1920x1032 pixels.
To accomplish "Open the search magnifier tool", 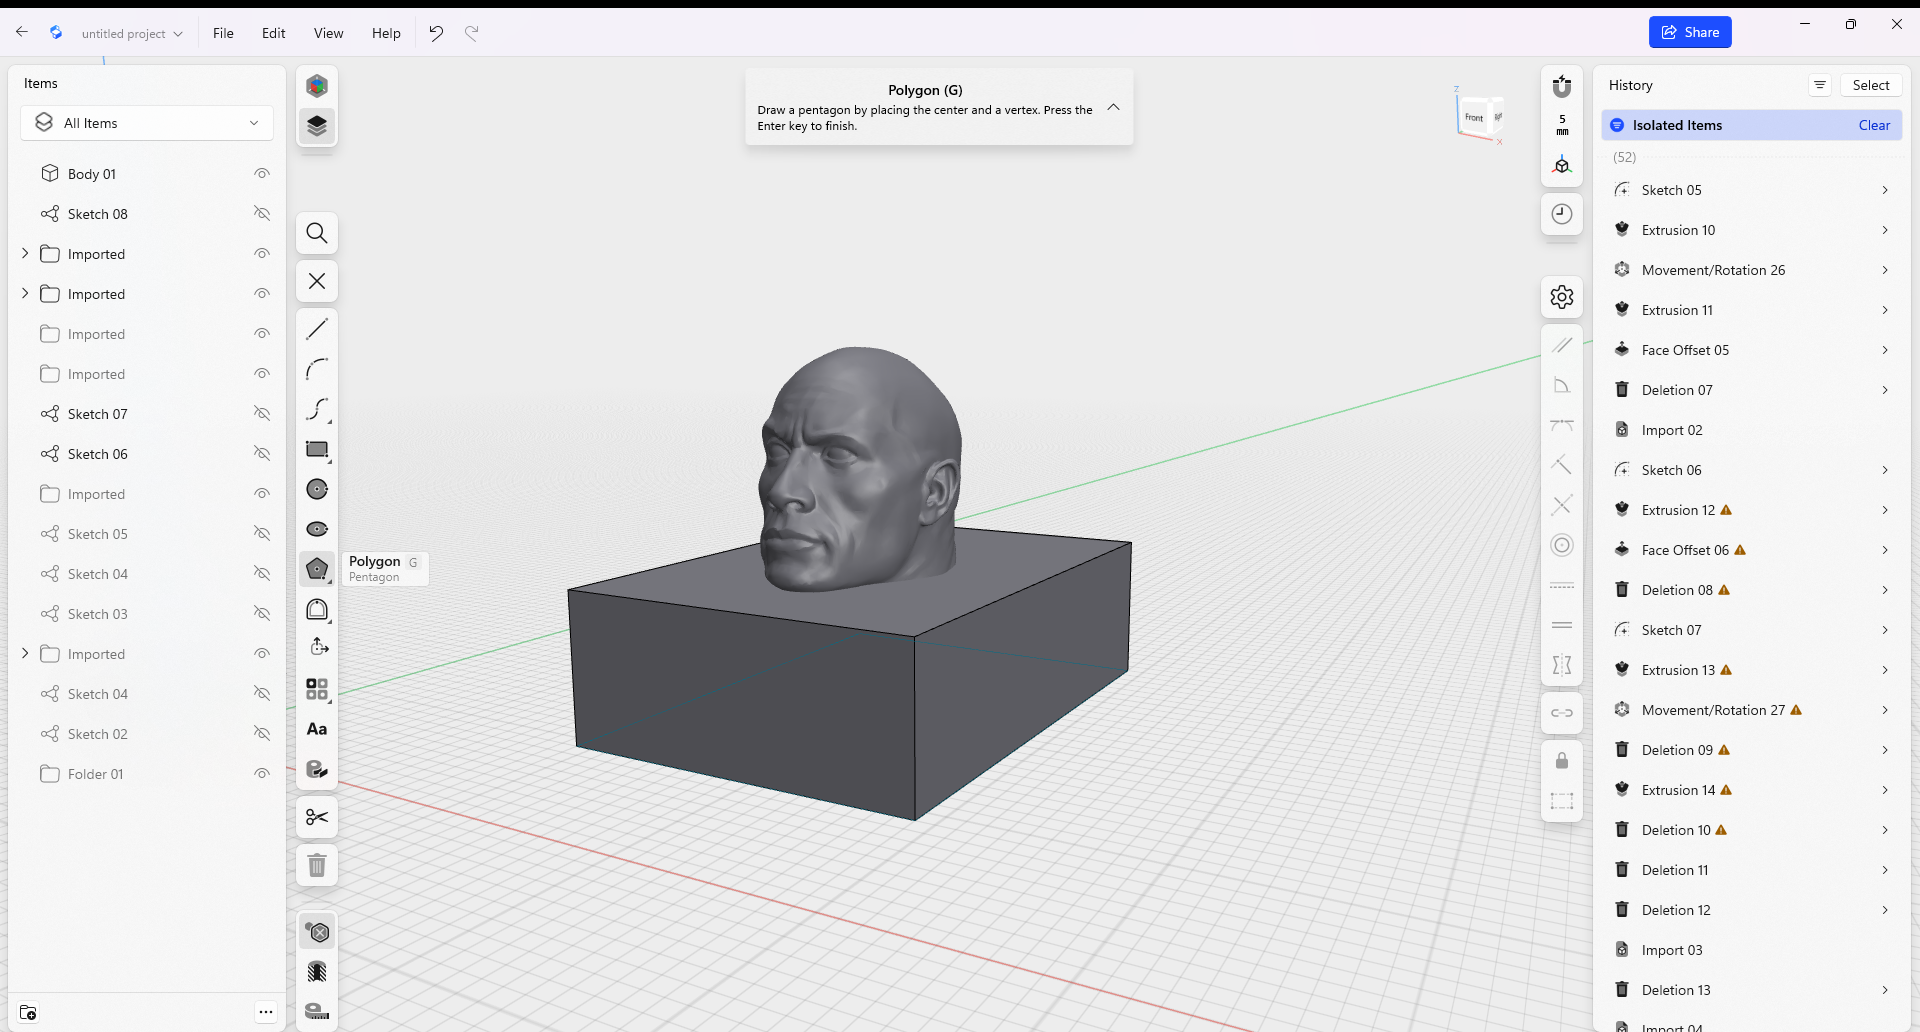I will pyautogui.click(x=317, y=233).
